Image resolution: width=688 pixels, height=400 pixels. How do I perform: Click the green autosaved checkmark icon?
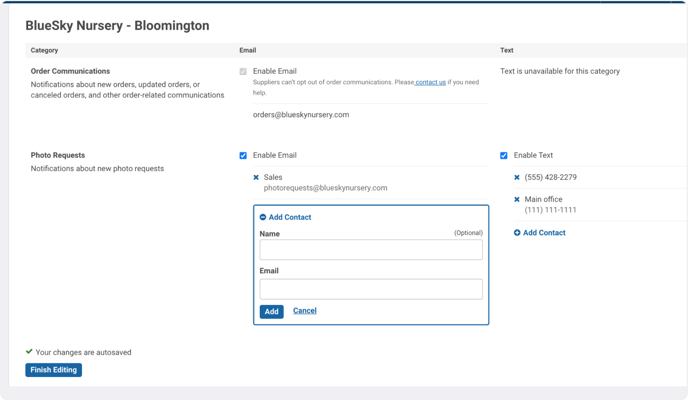(x=29, y=351)
